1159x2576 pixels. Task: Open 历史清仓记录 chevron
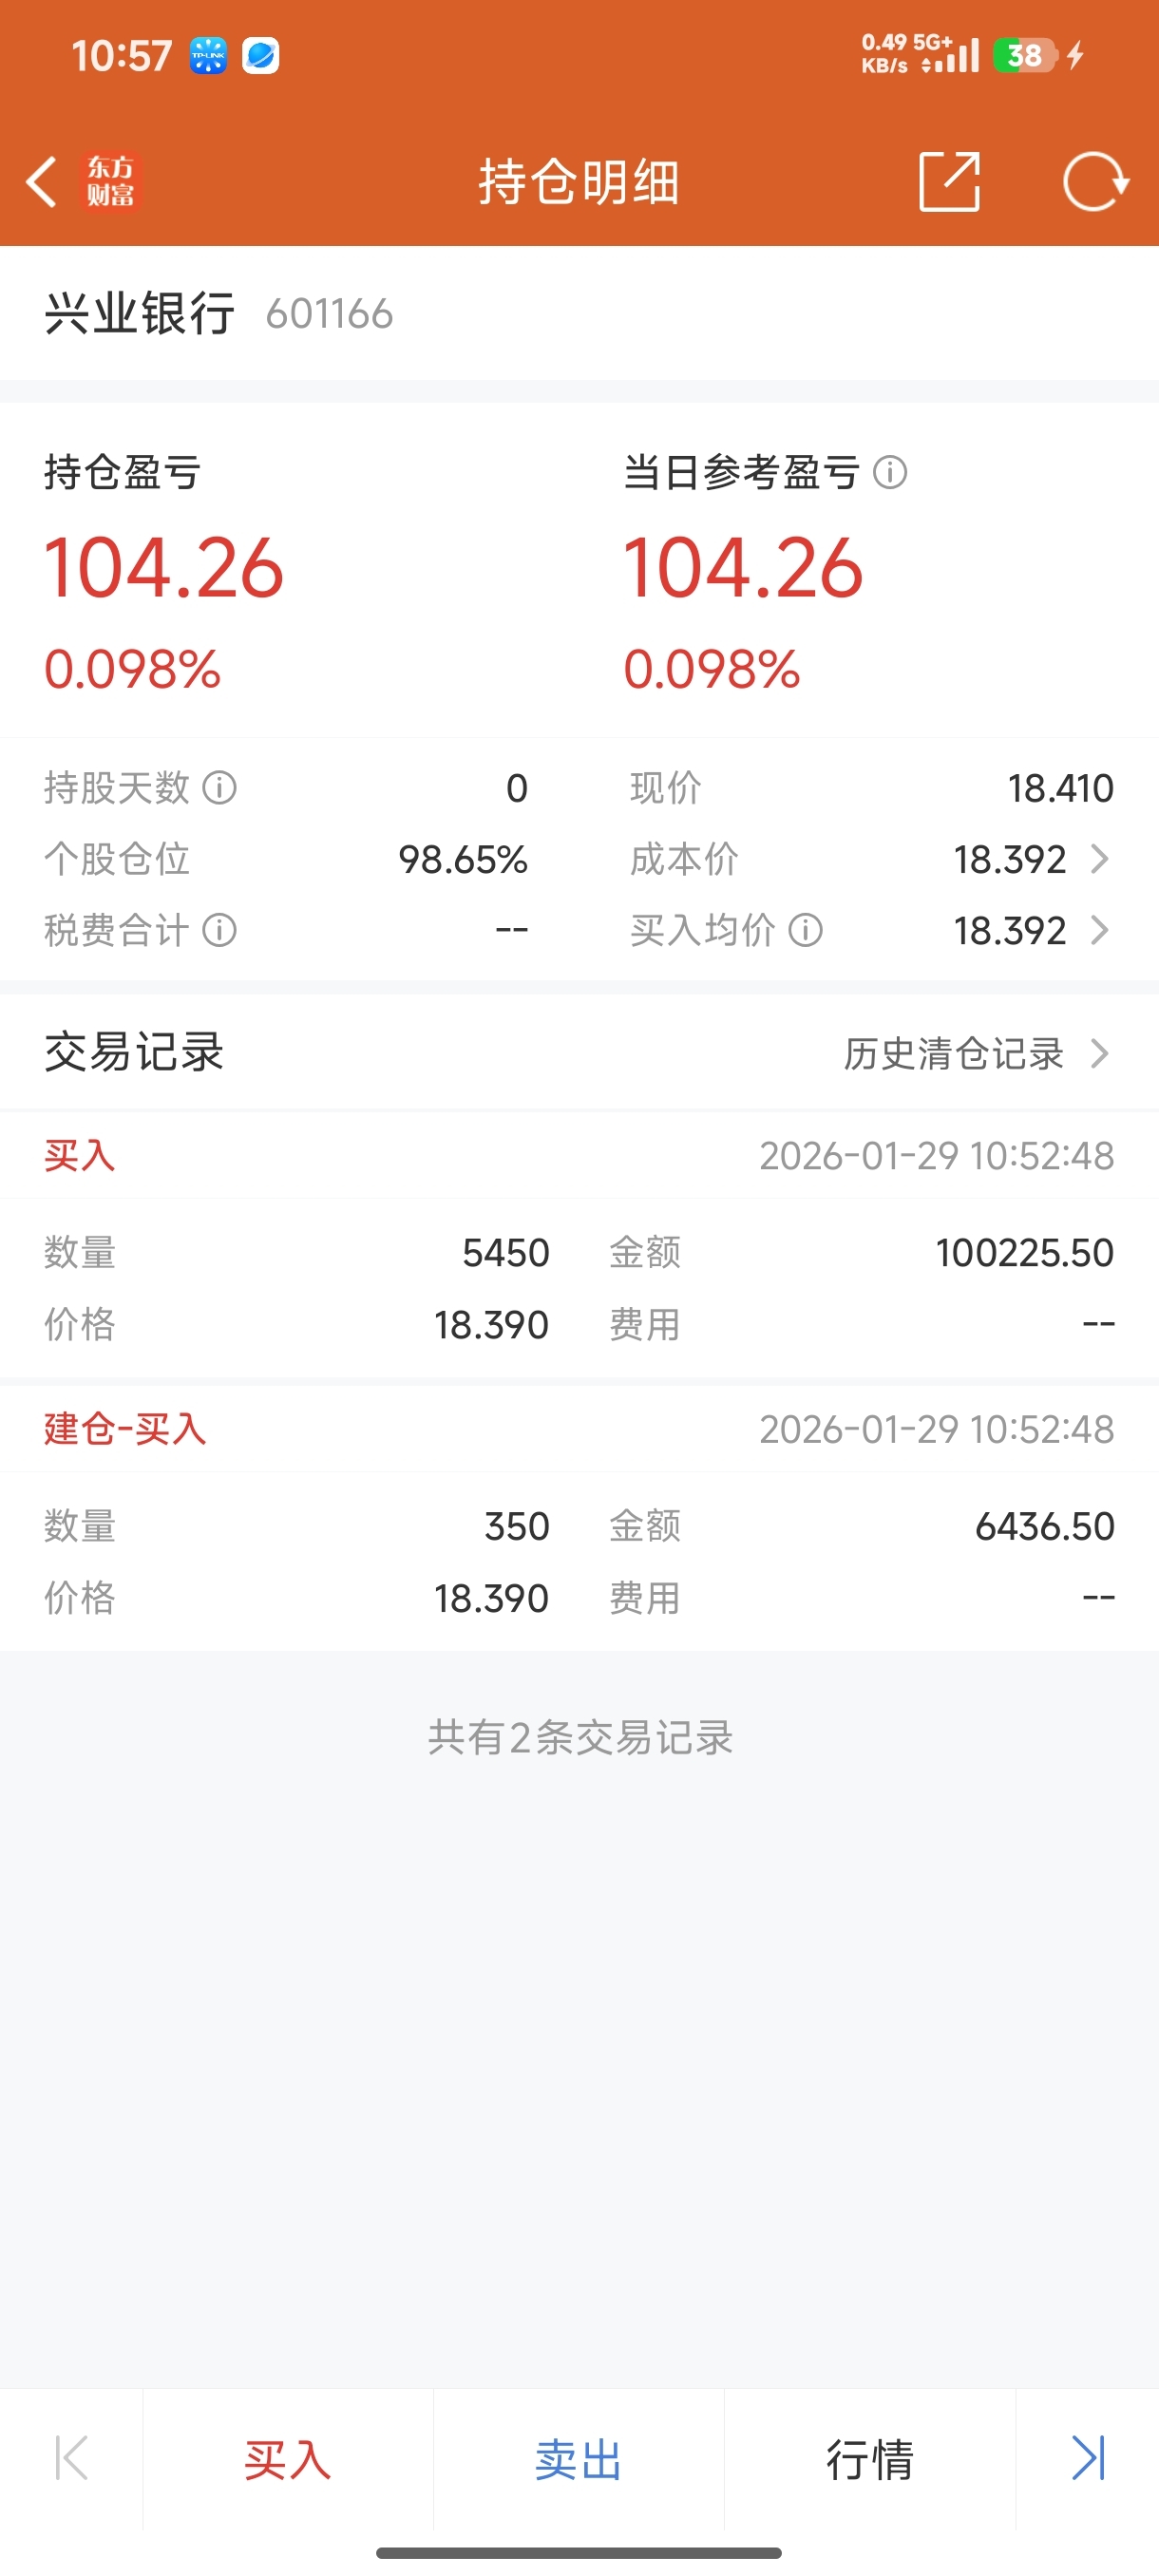click(1100, 1053)
